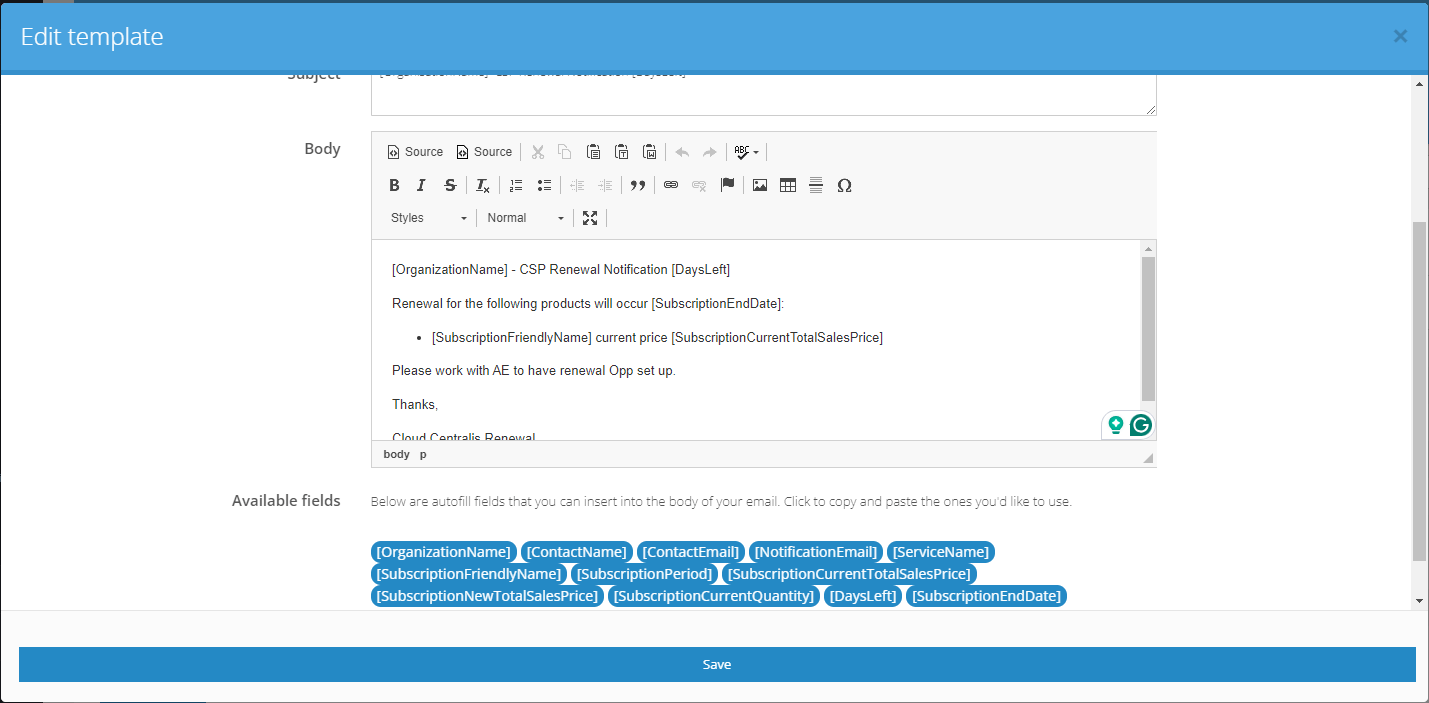1429x703 pixels.
Task: Click the 'Renewal for the following products' line
Action: (x=588, y=303)
